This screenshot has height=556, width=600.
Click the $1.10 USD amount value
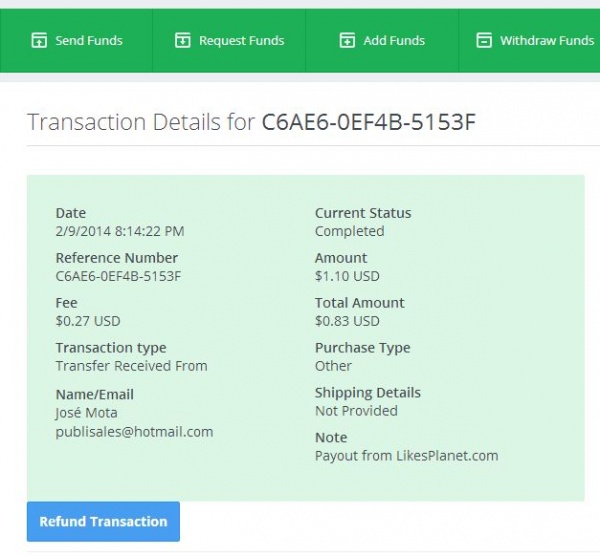[347, 276]
